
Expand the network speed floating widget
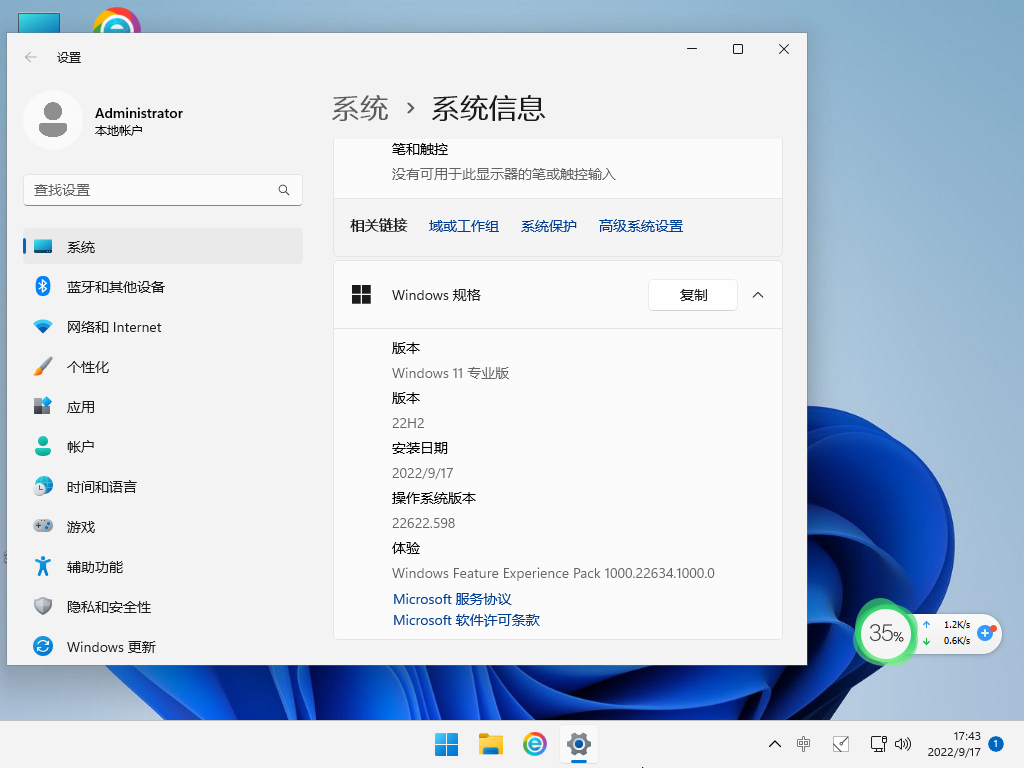click(x=985, y=633)
